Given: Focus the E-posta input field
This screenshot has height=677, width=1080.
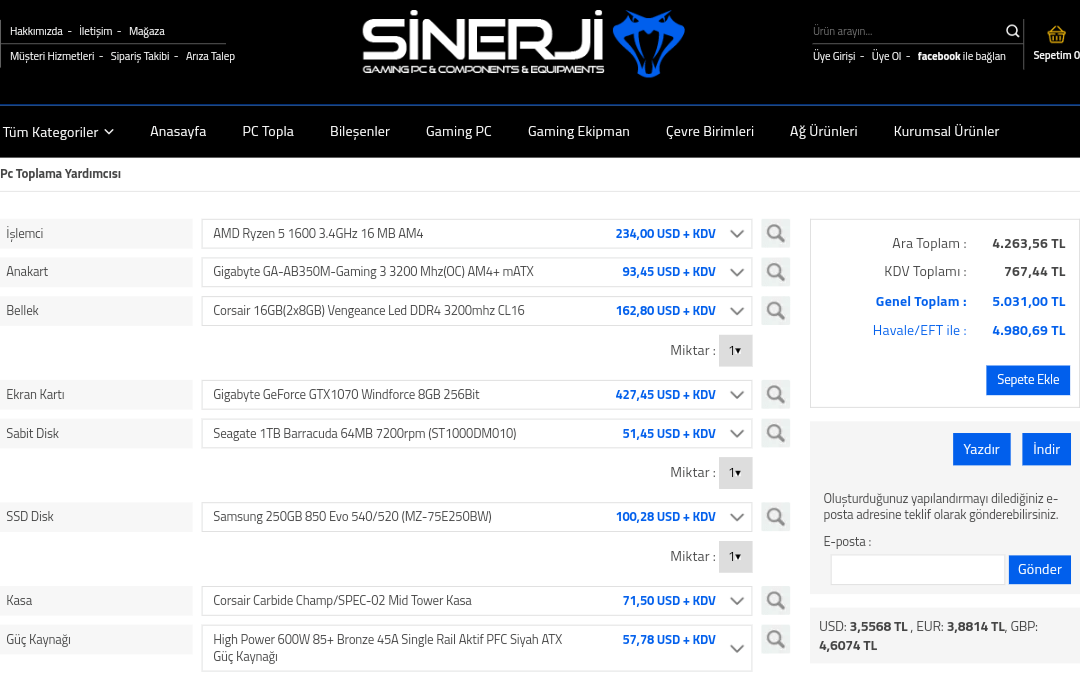Looking at the screenshot, I should point(917,570).
